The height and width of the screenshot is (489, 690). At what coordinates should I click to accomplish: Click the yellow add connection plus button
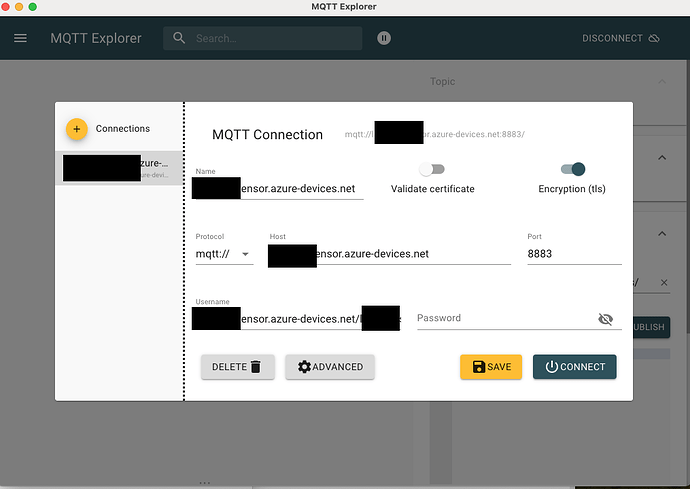tap(77, 129)
